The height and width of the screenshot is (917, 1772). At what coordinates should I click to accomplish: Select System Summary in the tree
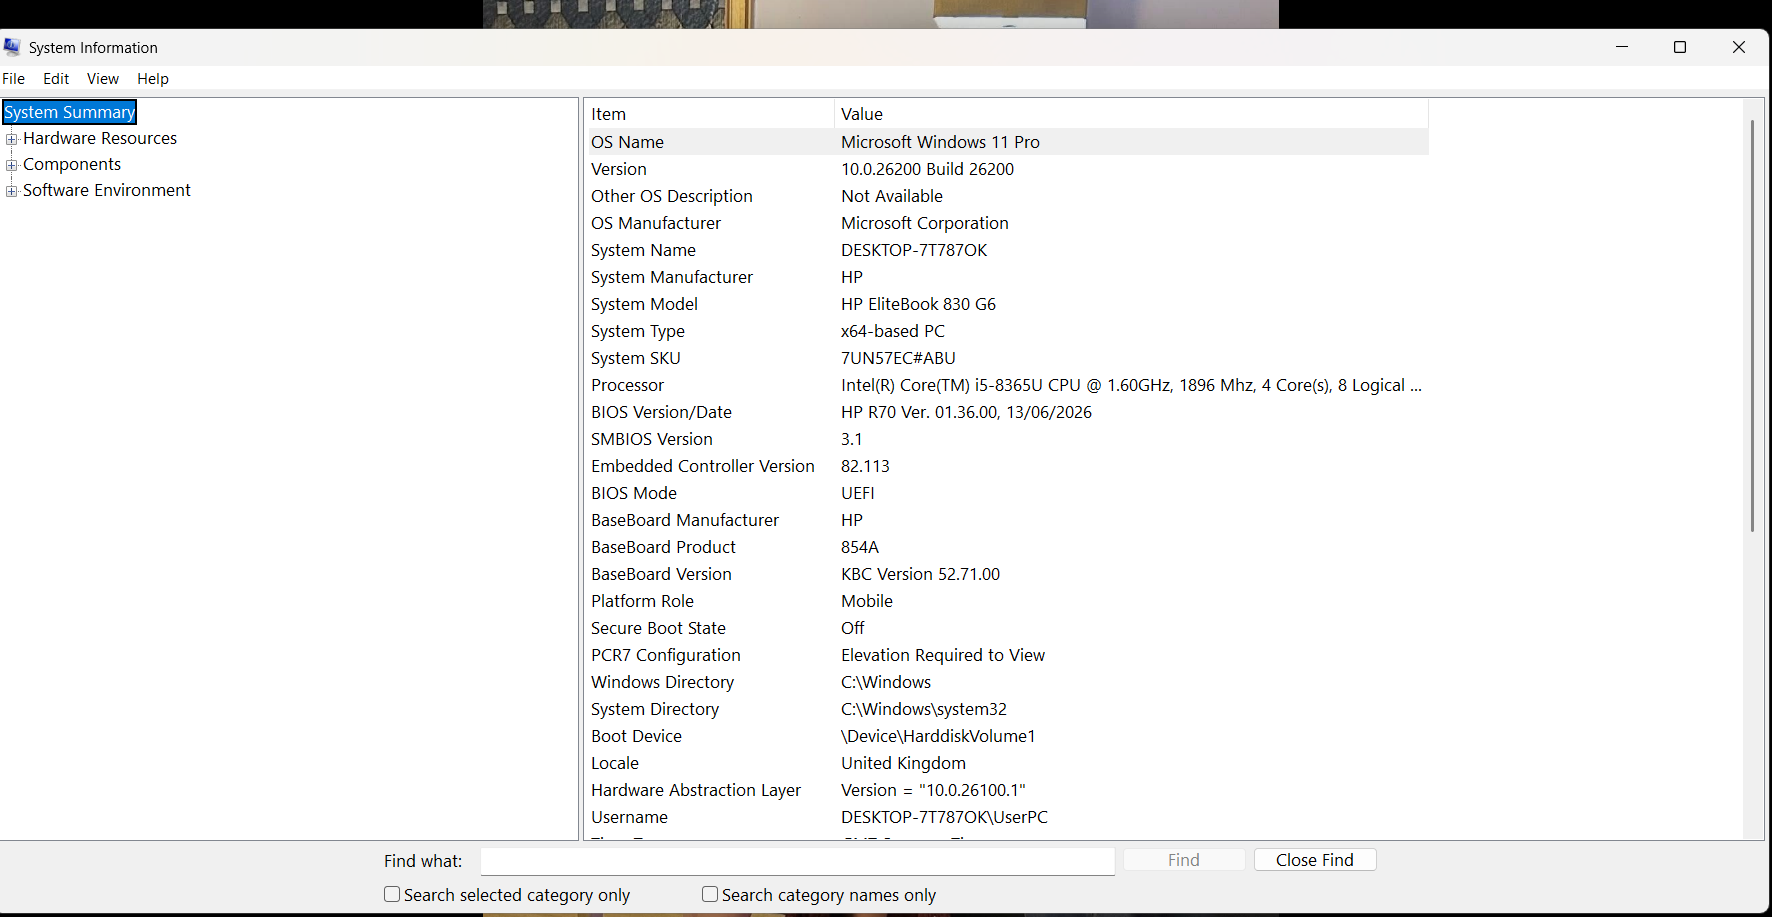point(70,112)
